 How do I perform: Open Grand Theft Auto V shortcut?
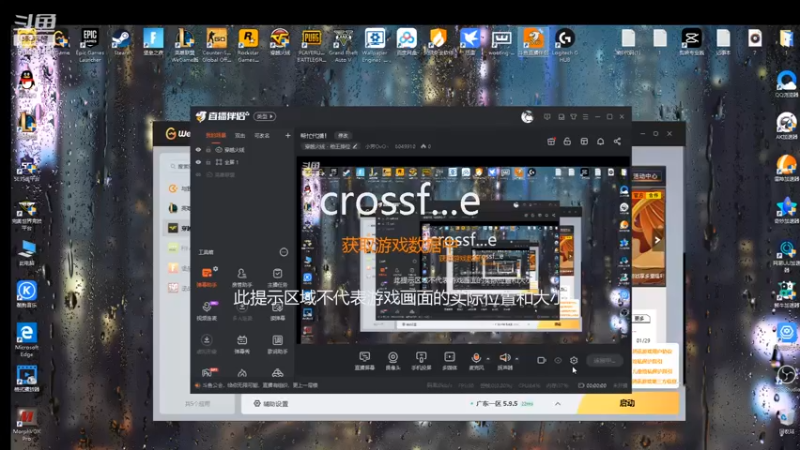pos(343,45)
